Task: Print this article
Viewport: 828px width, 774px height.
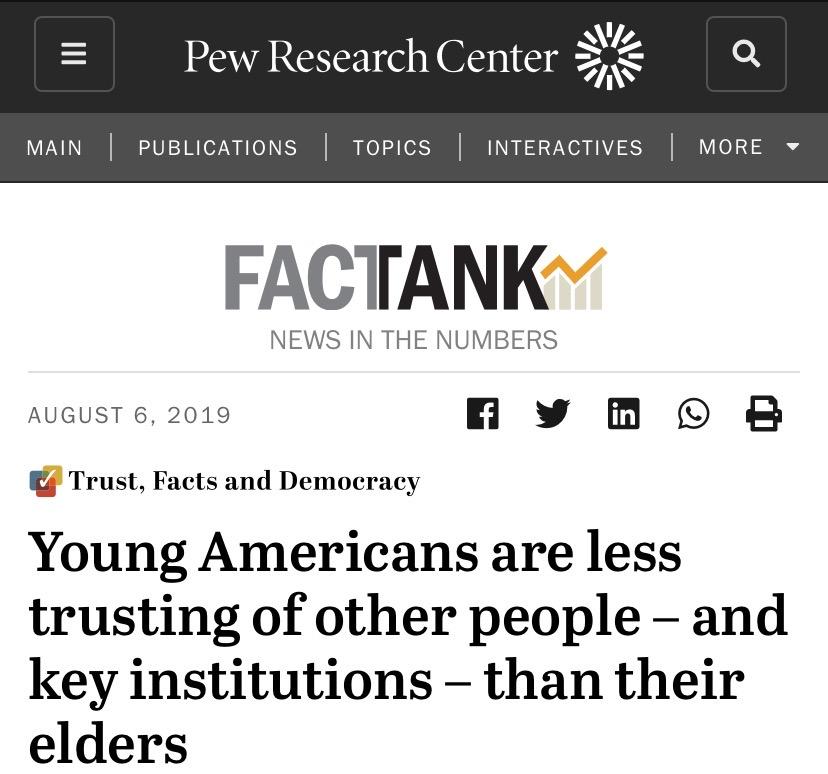Action: tap(764, 413)
